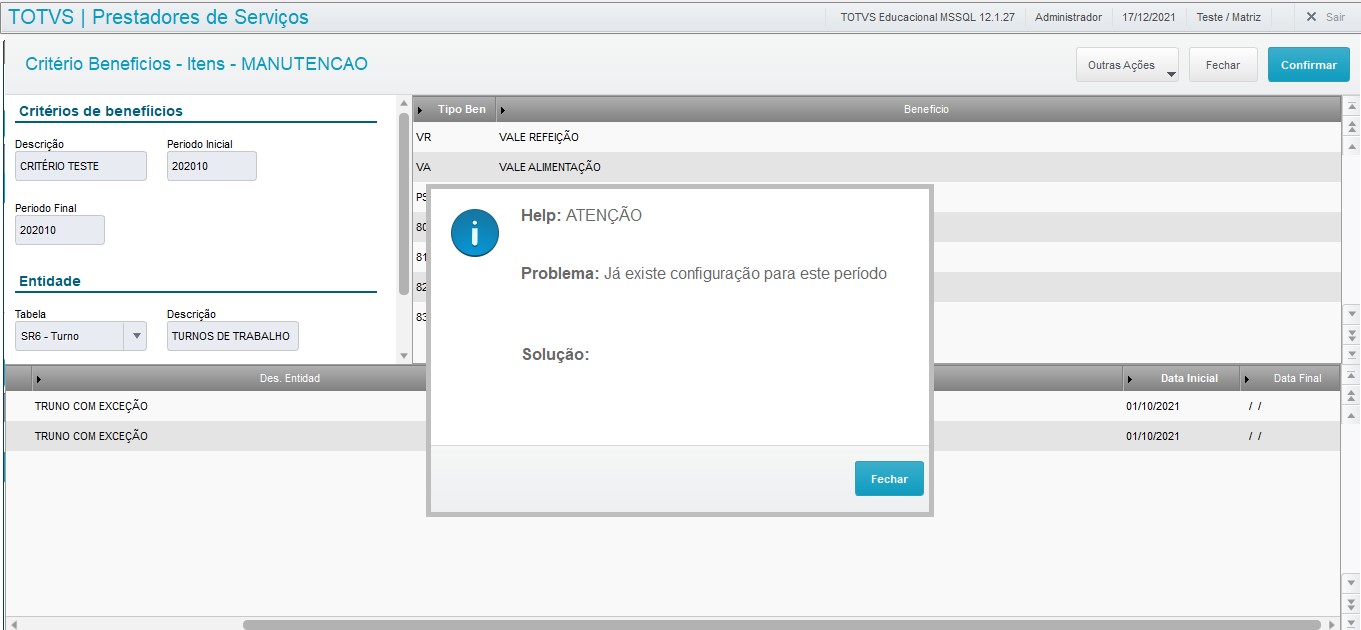Click the Data Final column header arrow

[x=1247, y=379]
